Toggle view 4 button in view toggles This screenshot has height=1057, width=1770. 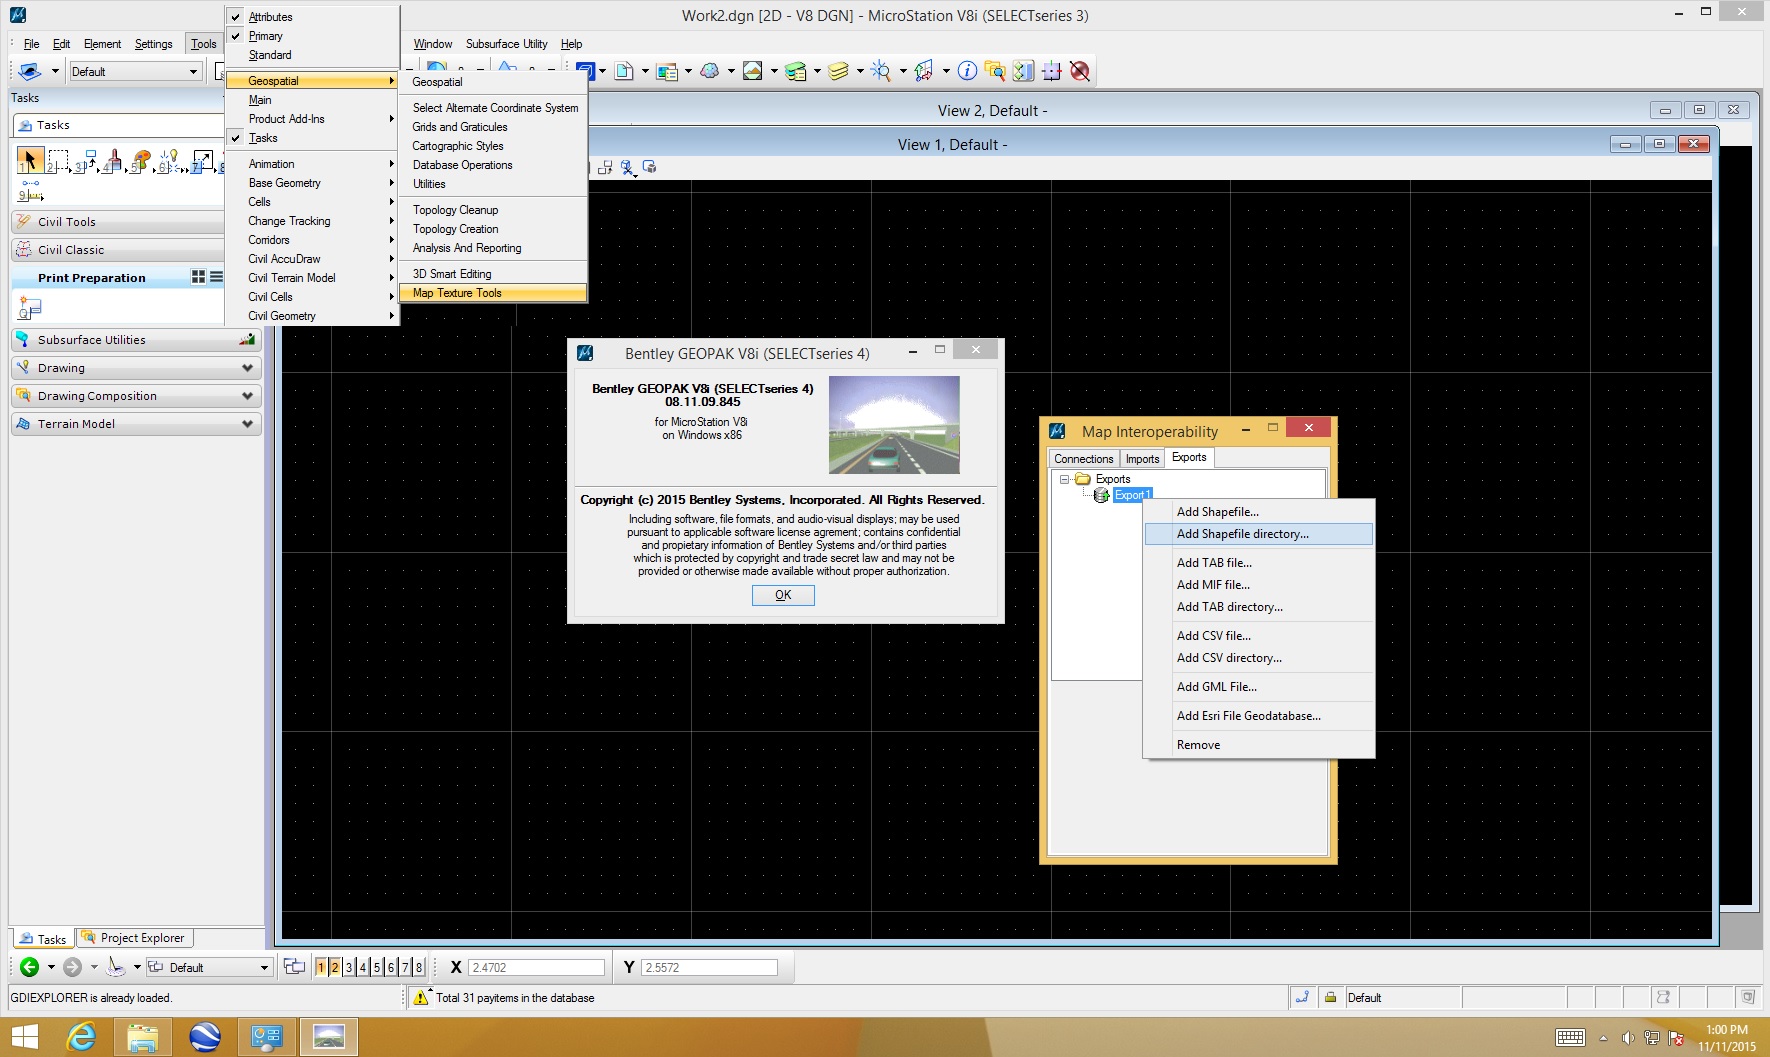[x=363, y=967]
